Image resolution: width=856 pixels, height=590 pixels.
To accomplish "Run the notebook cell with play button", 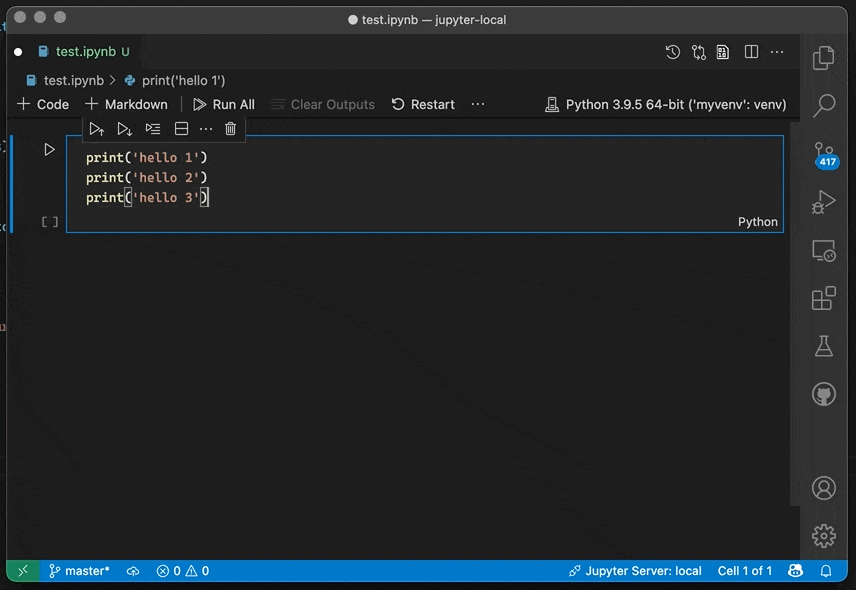I will pyautogui.click(x=49, y=150).
